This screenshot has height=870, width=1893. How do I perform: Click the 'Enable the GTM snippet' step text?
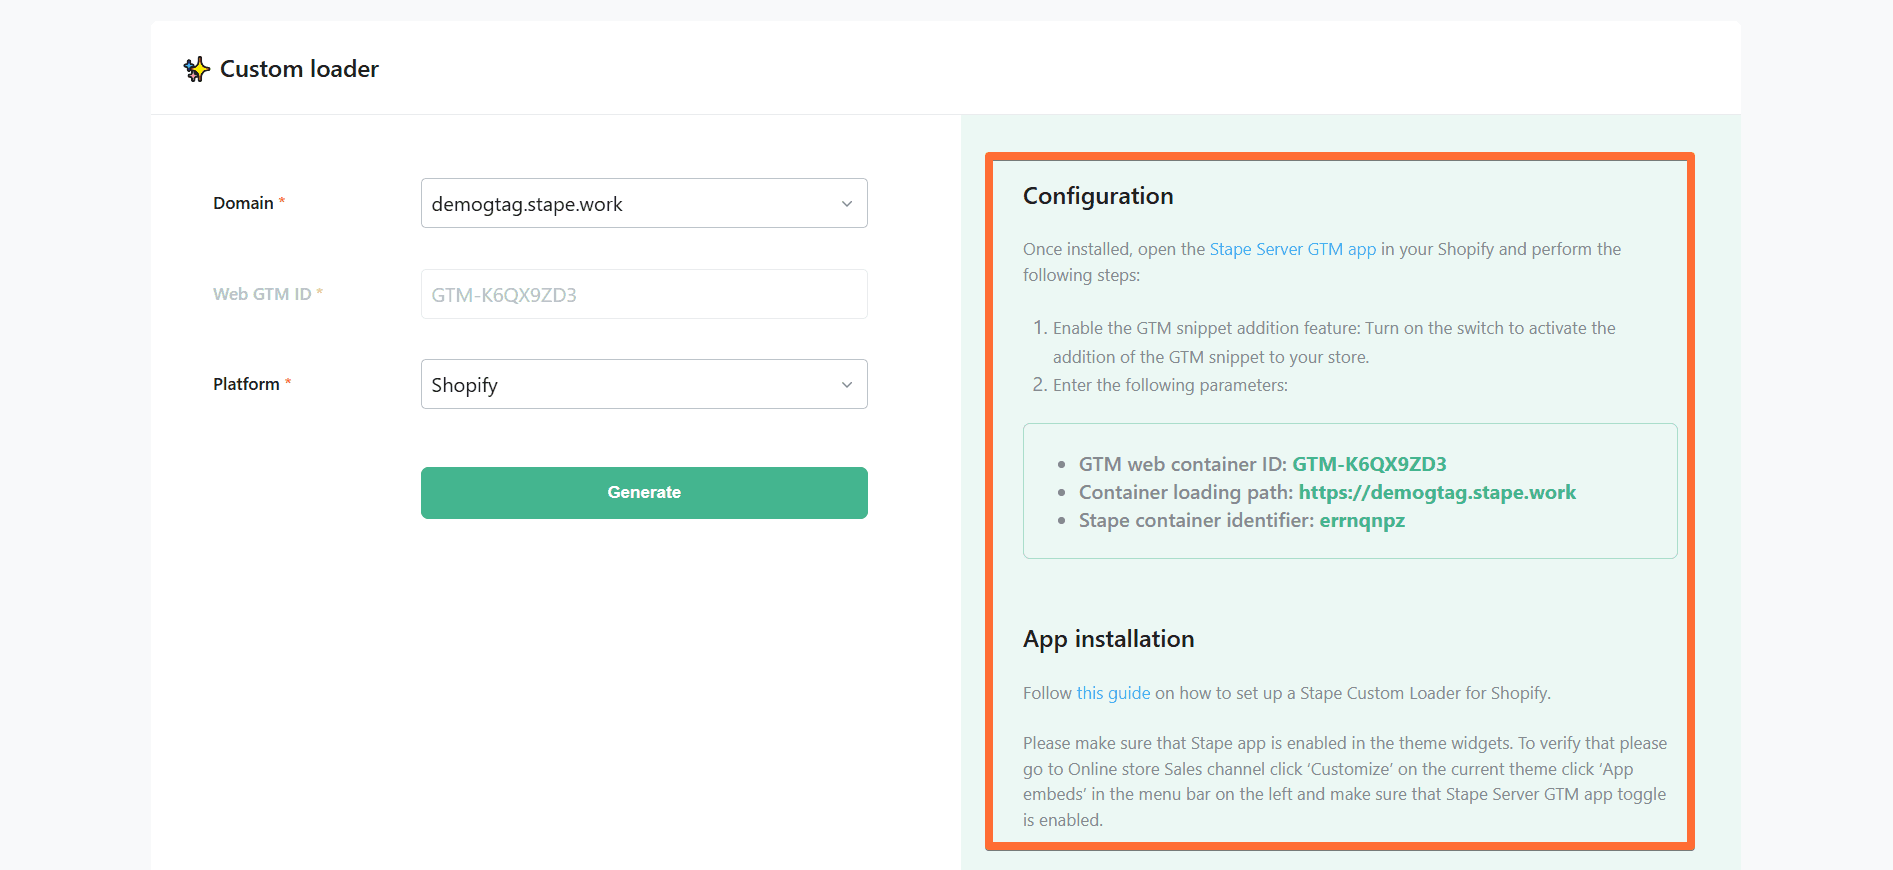tap(1334, 342)
